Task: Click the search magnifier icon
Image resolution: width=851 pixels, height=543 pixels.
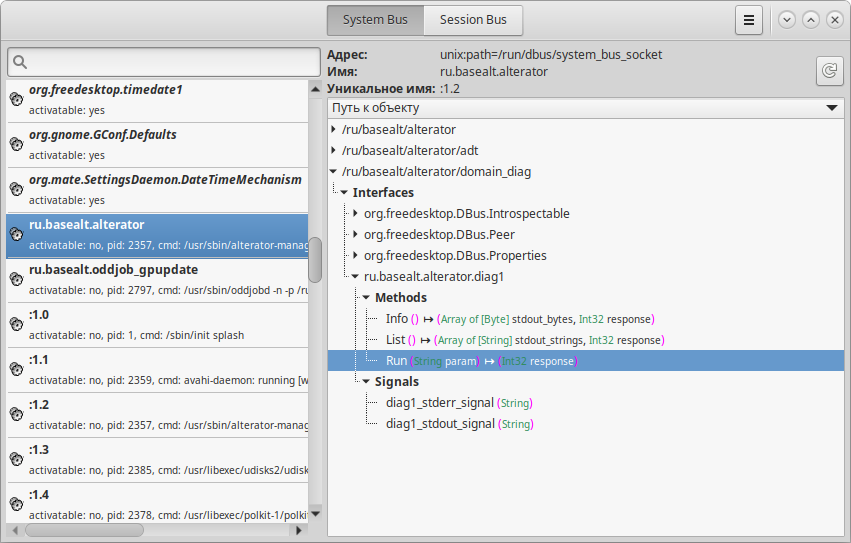Action: point(21,63)
